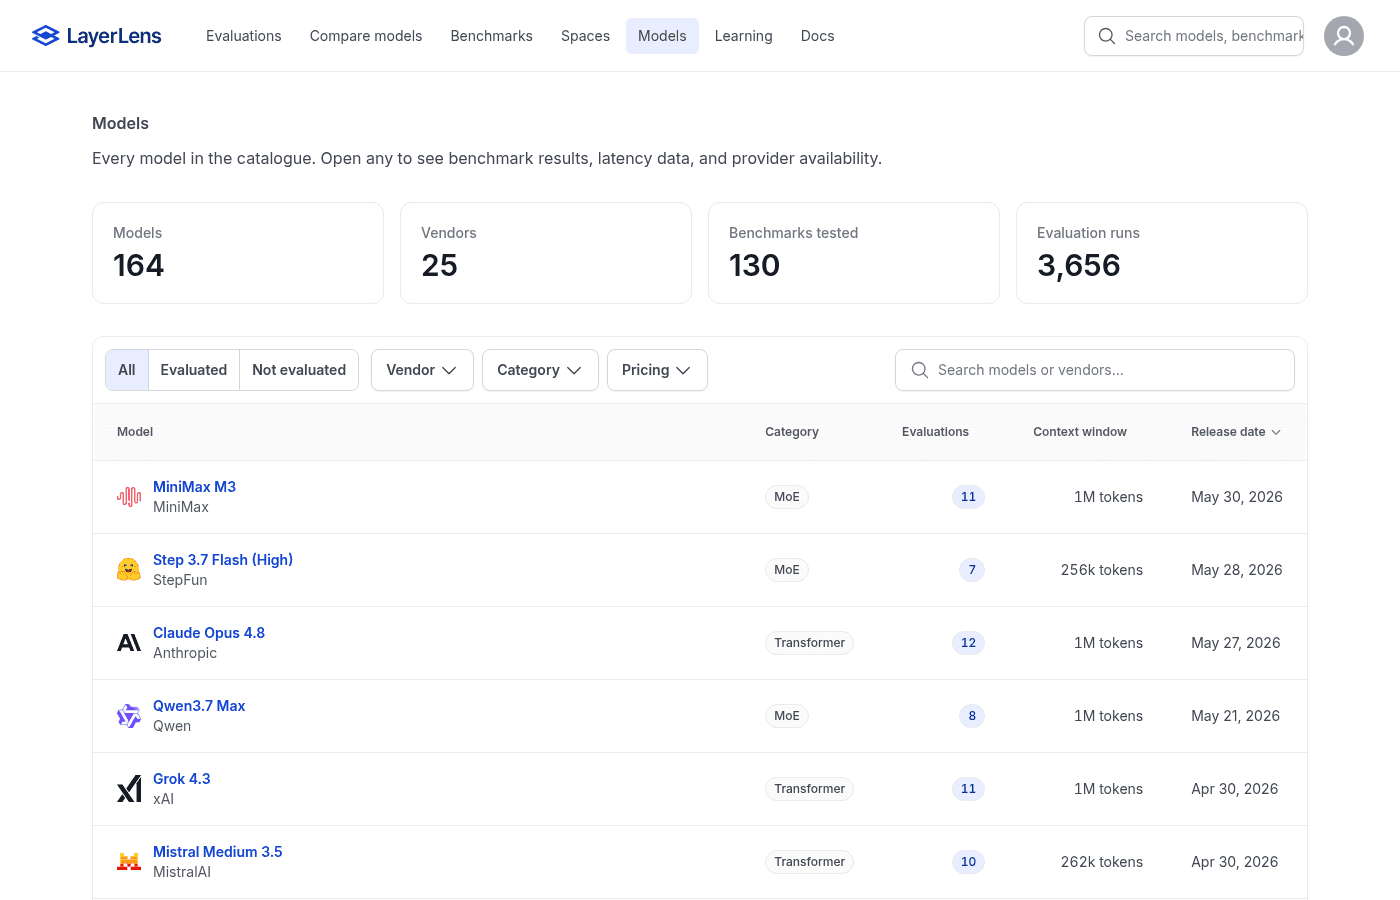
Task: Click the MoE tag in MiniMax M3 row
Action: tap(787, 497)
